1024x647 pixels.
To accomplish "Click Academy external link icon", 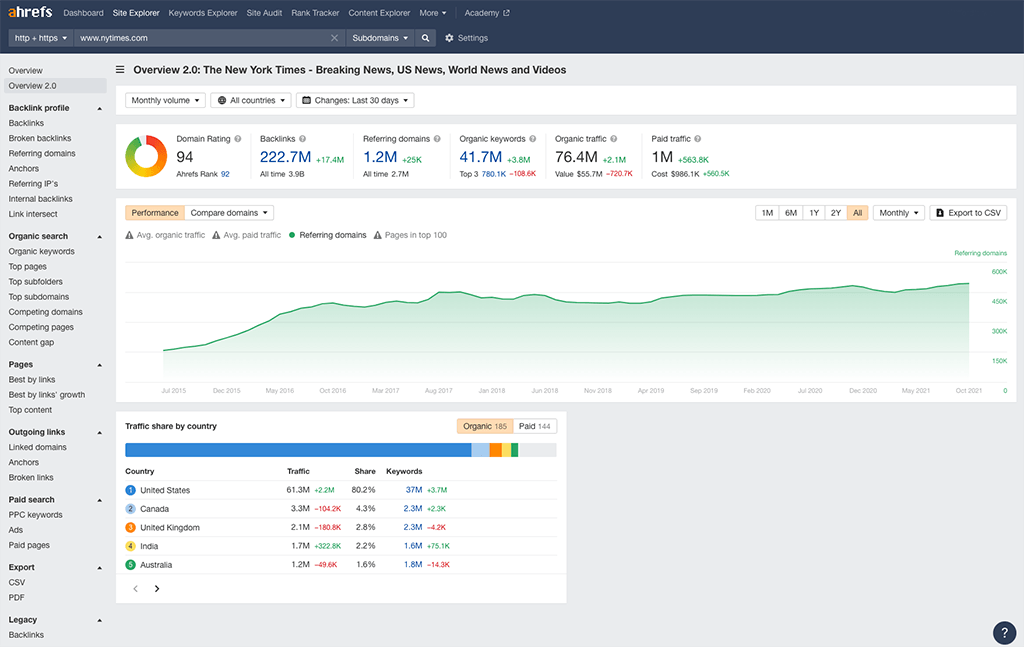I will (x=506, y=12).
